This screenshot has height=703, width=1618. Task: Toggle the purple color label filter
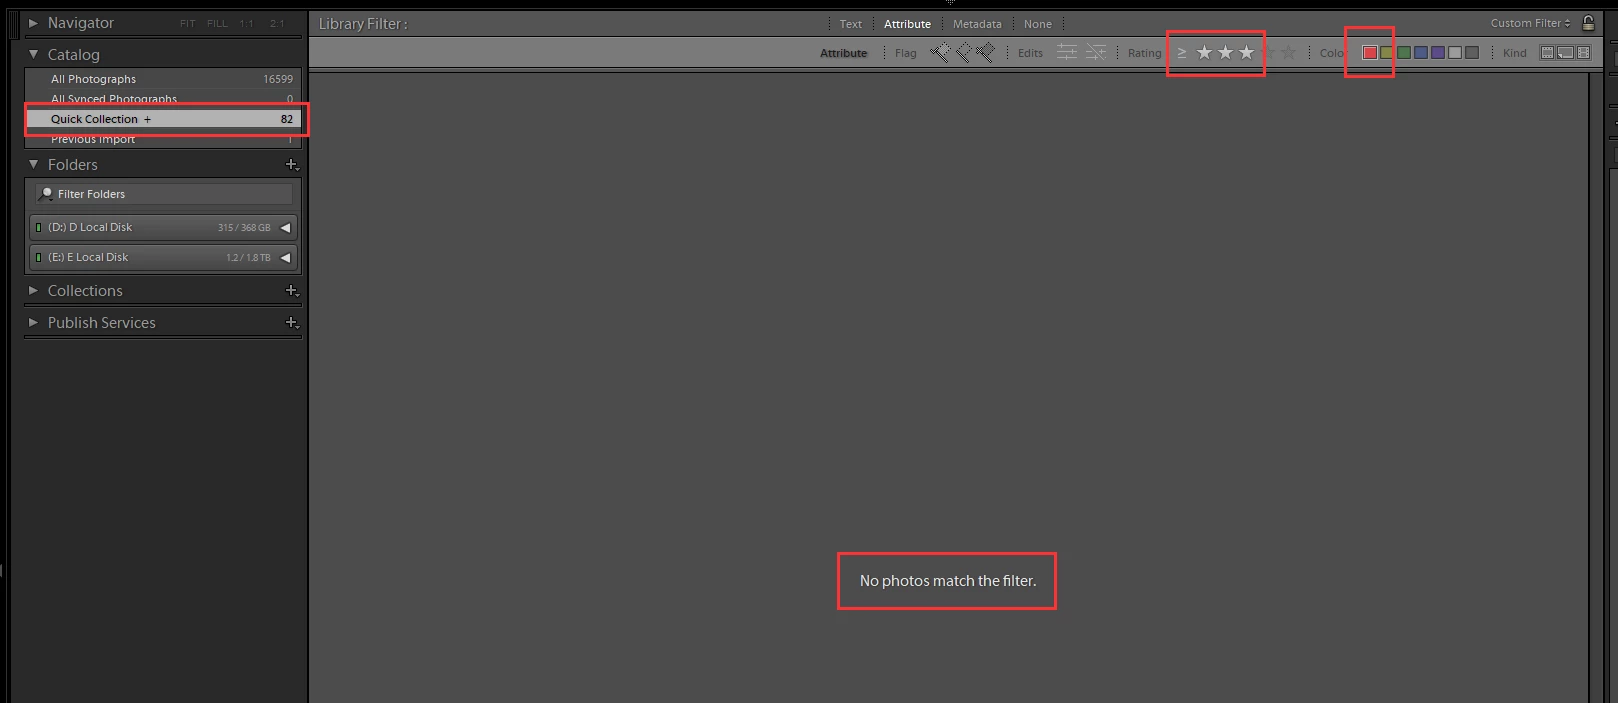1438,53
